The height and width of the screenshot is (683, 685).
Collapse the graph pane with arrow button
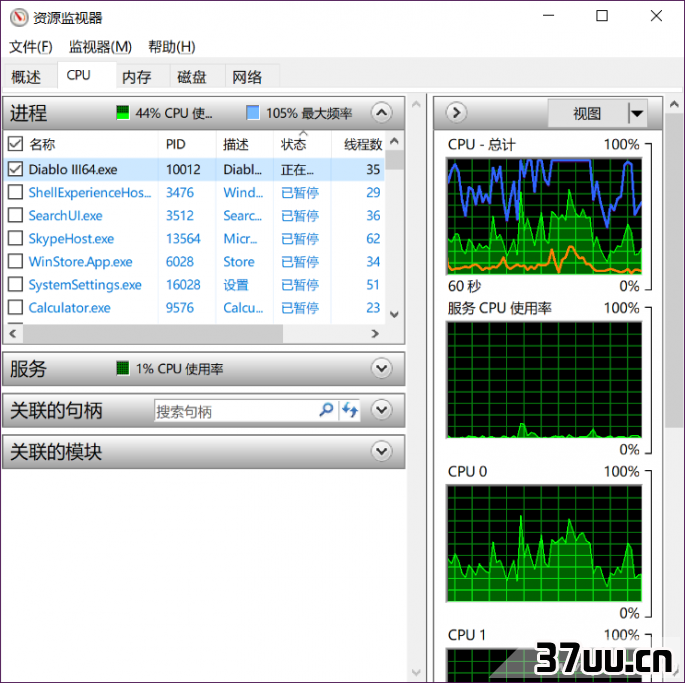456,113
